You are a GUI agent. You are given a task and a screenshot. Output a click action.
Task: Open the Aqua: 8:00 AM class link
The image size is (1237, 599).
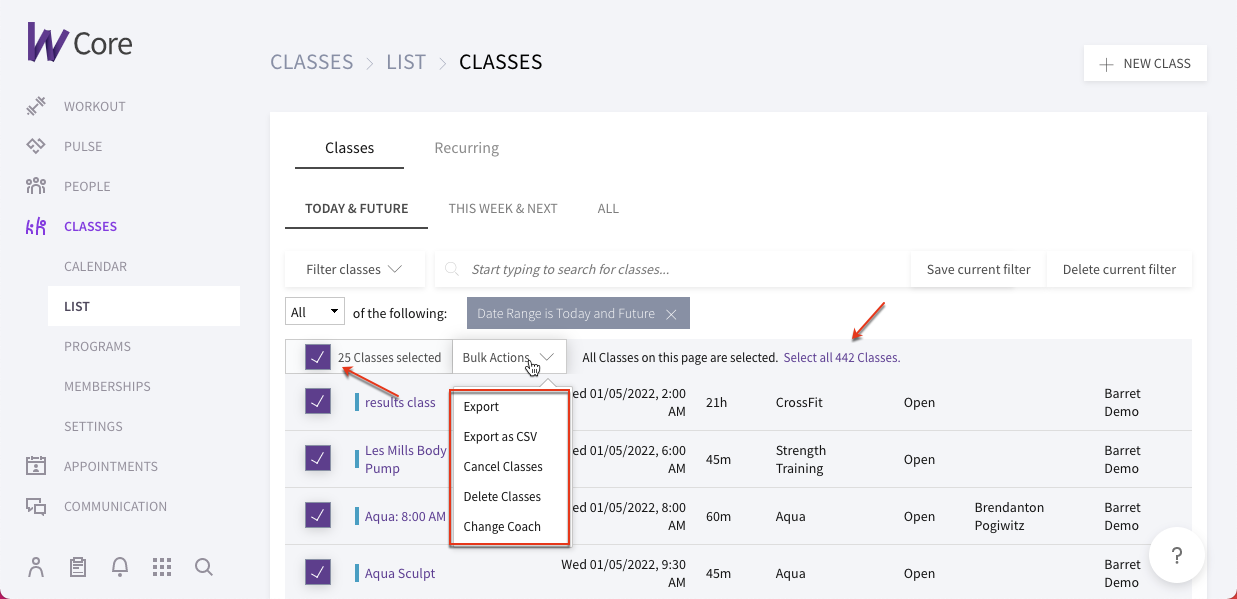point(405,516)
